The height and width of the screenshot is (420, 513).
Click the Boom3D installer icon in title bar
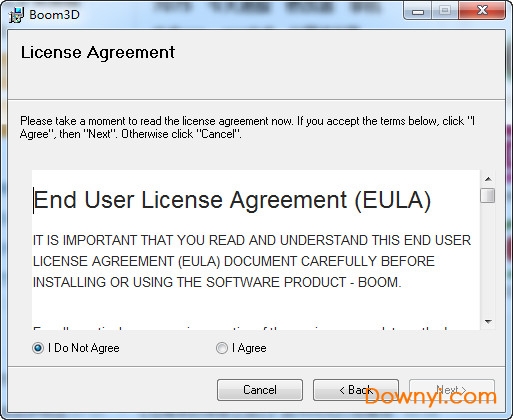[x=16, y=15]
